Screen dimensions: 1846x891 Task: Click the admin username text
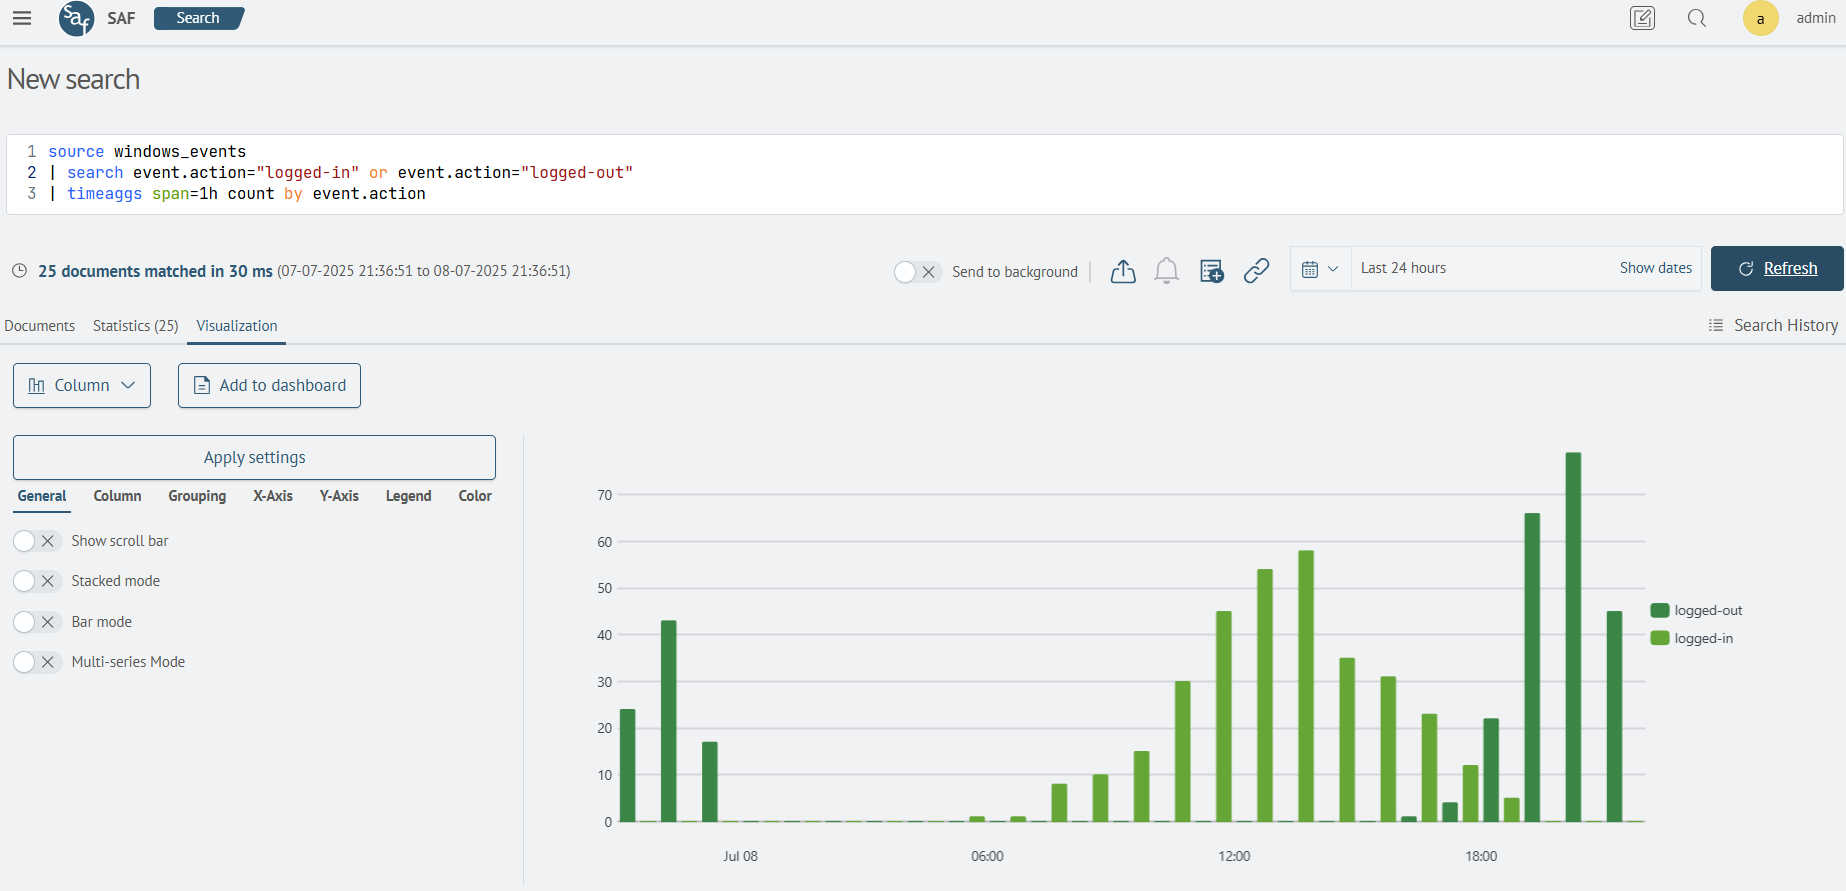click(x=1816, y=18)
